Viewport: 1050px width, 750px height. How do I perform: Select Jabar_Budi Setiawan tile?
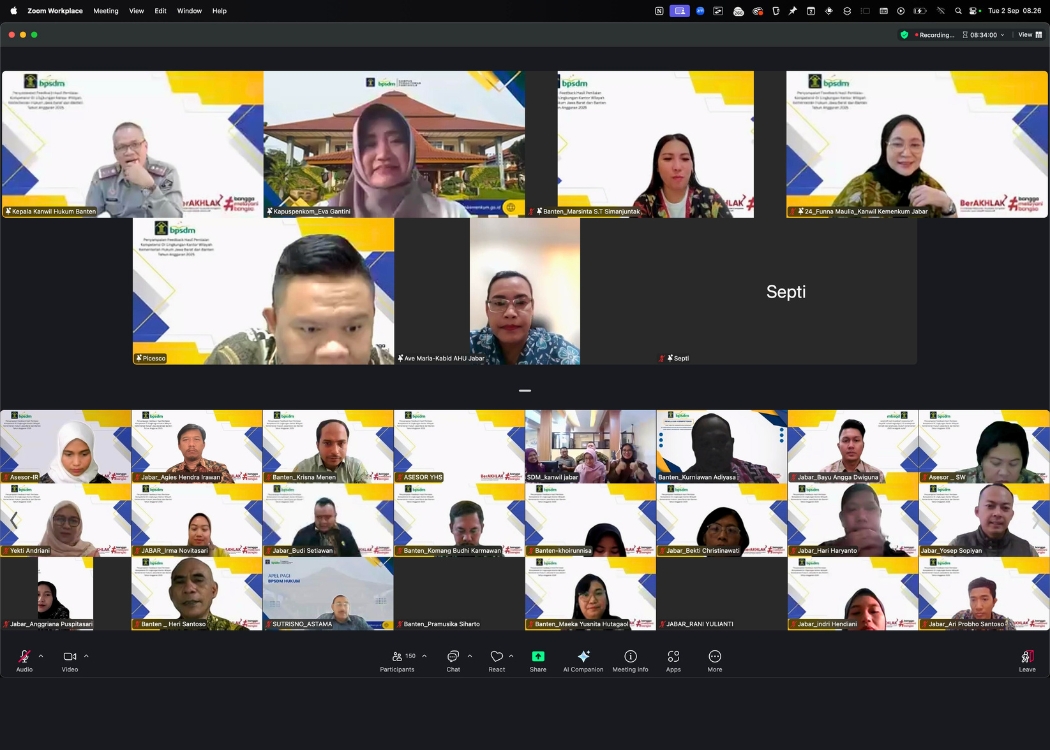[328, 520]
